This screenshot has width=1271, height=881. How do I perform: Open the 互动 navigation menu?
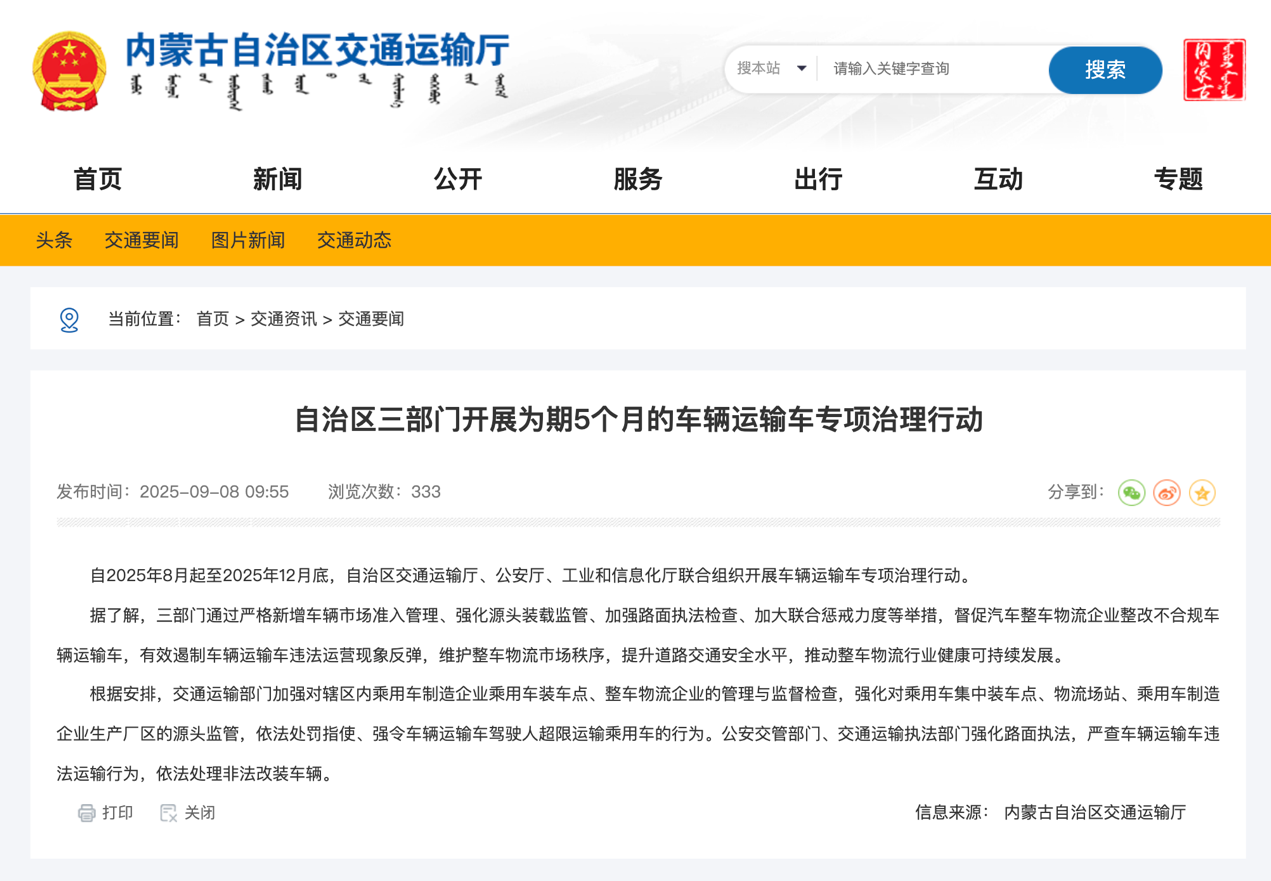pyautogui.click(x=997, y=179)
